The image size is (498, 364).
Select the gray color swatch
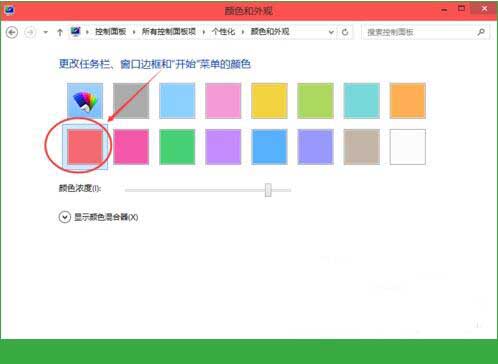(x=131, y=101)
